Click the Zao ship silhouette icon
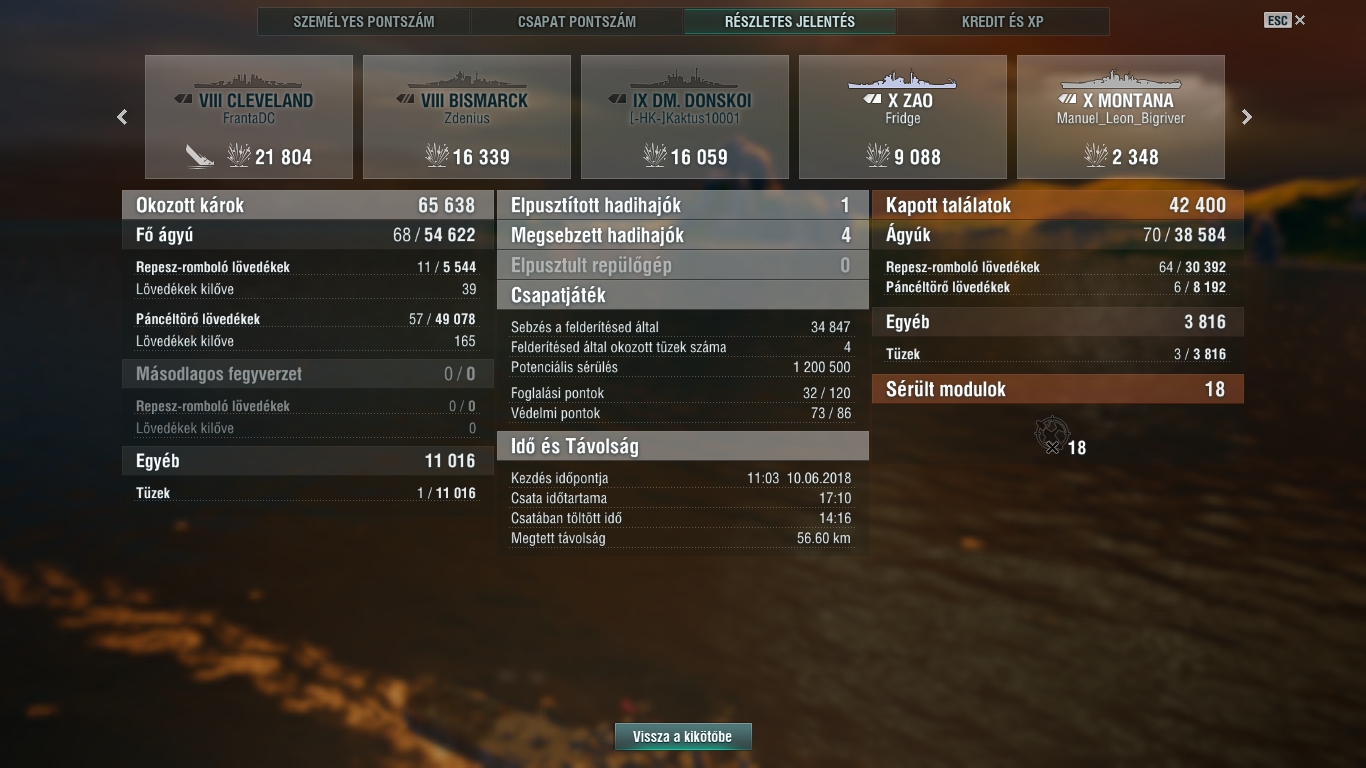The height and width of the screenshot is (768, 1366). [x=902, y=79]
